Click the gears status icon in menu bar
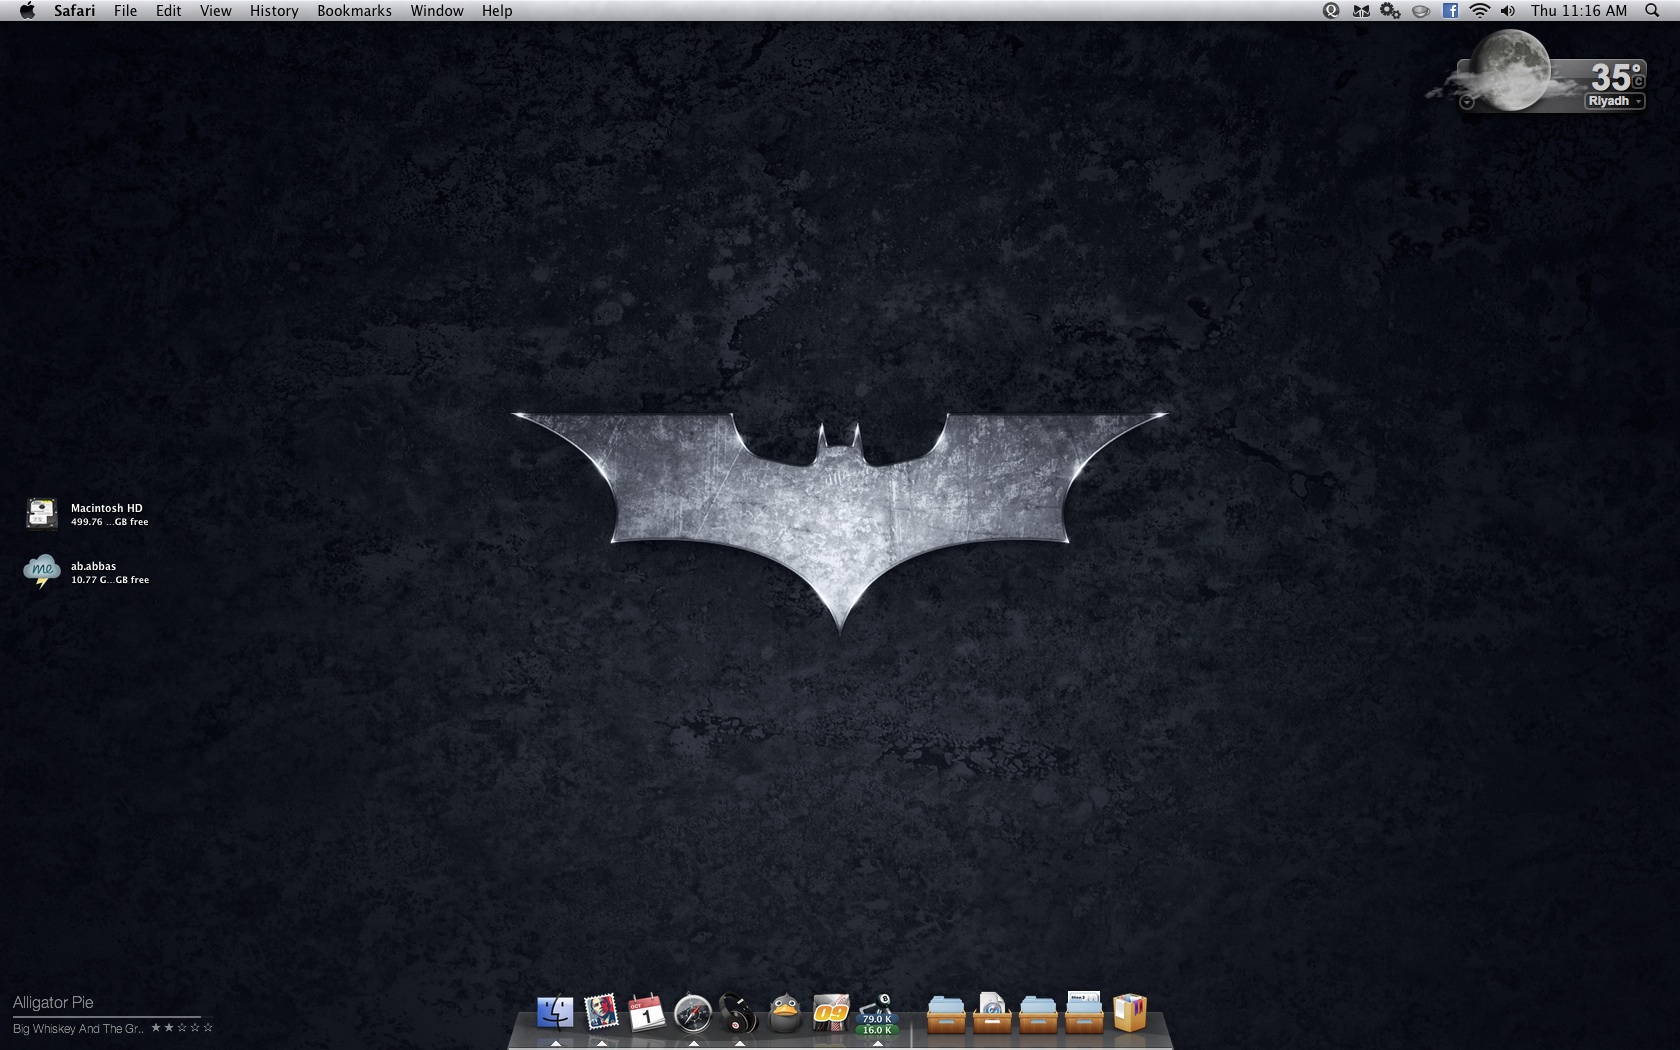The height and width of the screenshot is (1050, 1680). (x=1390, y=11)
